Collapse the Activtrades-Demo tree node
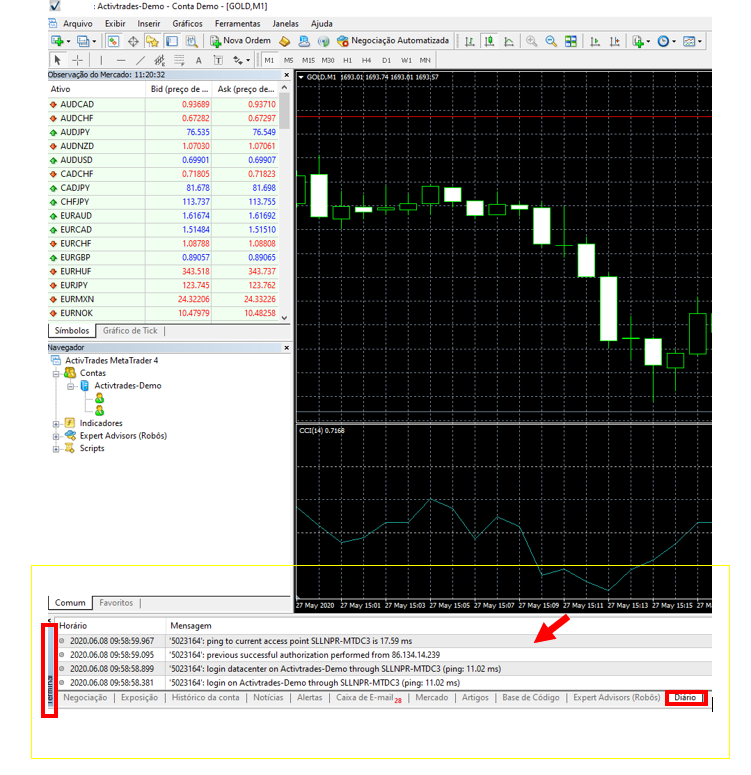Screen dimensions: 751x775 pyautogui.click(x=71, y=386)
